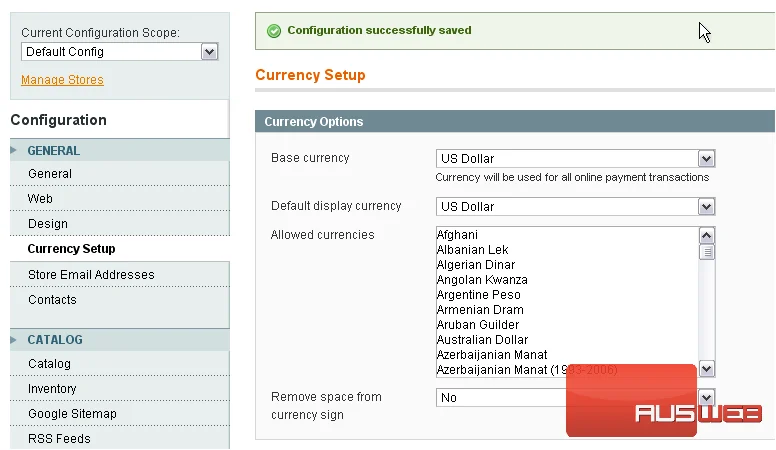The image size is (776, 450).
Task: Click the allowed currencies scroll down arrow
Action: coord(707,369)
